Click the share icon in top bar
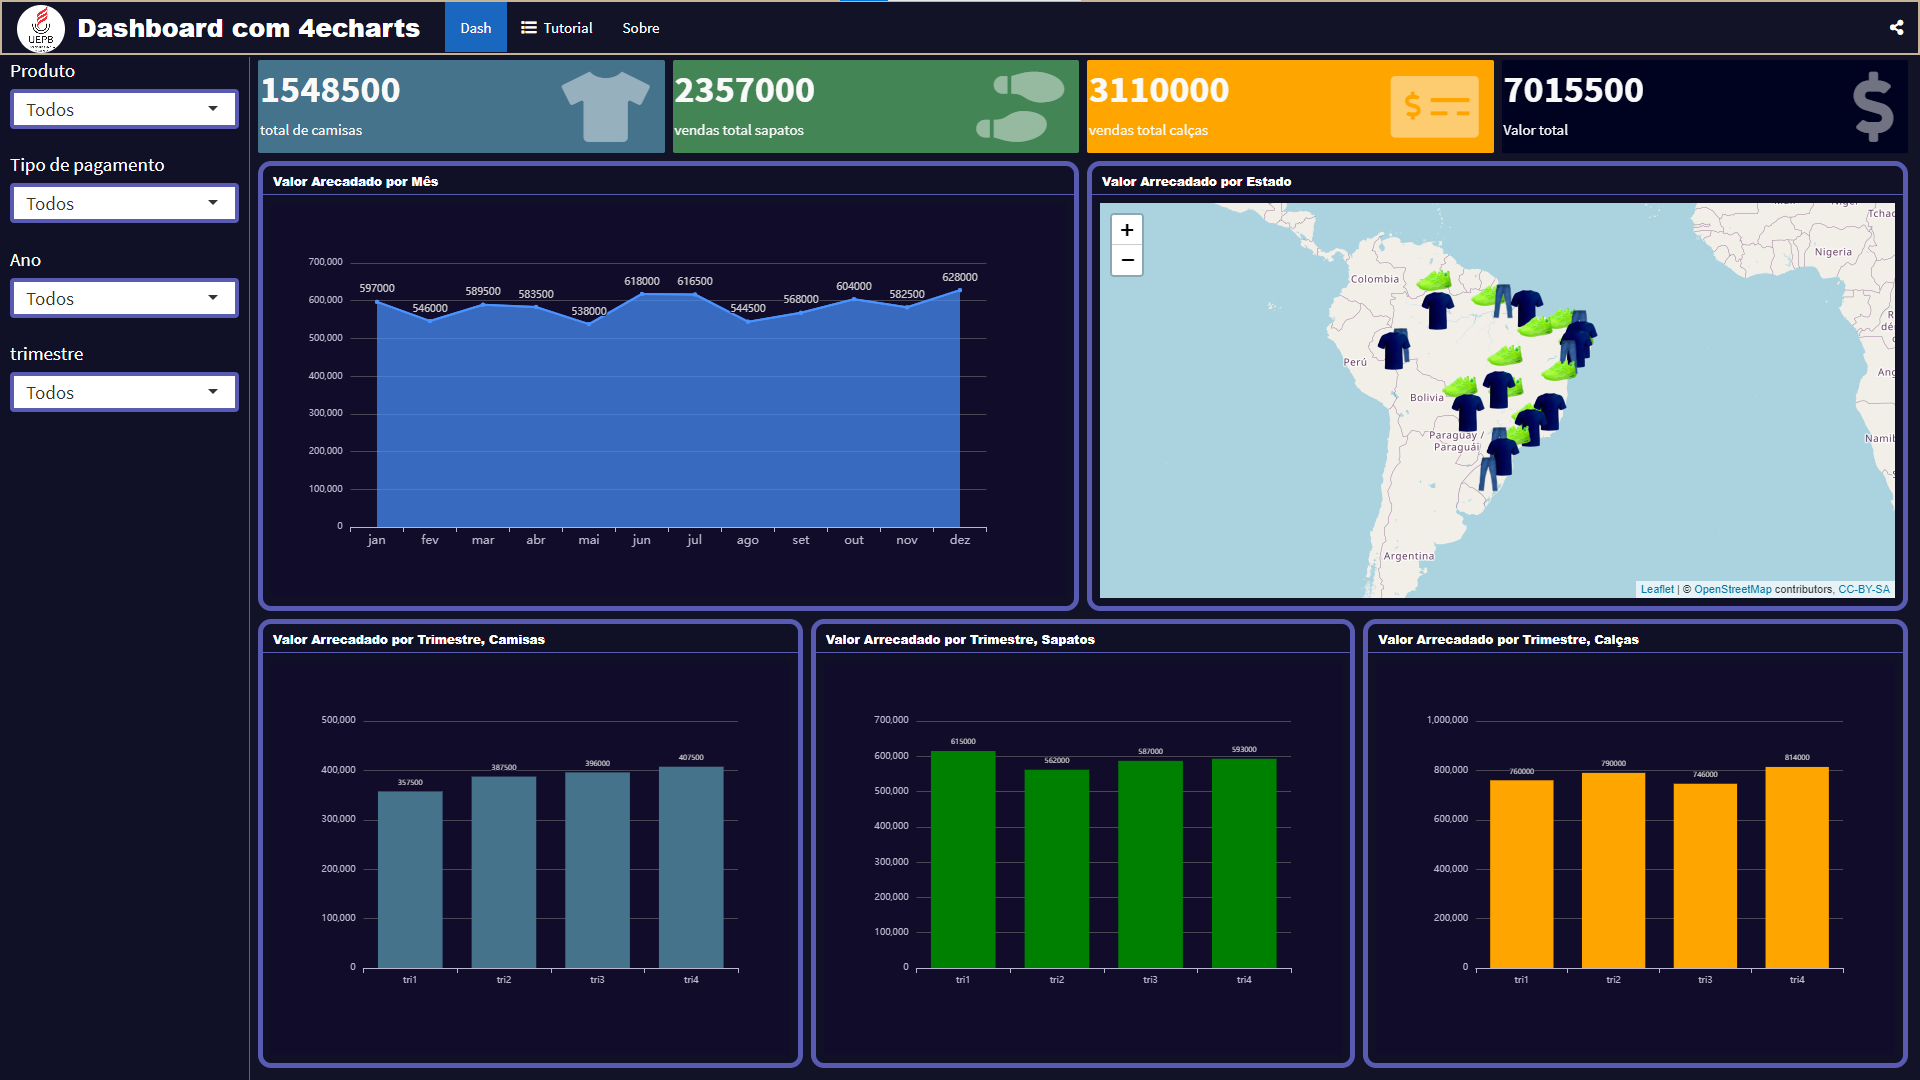 1896,28
